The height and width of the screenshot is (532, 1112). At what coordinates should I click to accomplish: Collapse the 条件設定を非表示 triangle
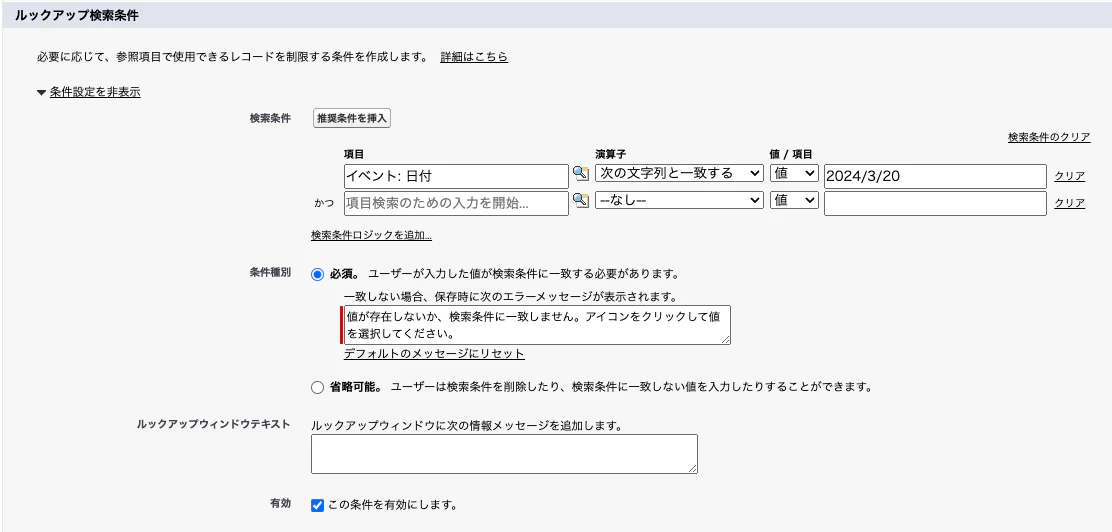click(41, 92)
